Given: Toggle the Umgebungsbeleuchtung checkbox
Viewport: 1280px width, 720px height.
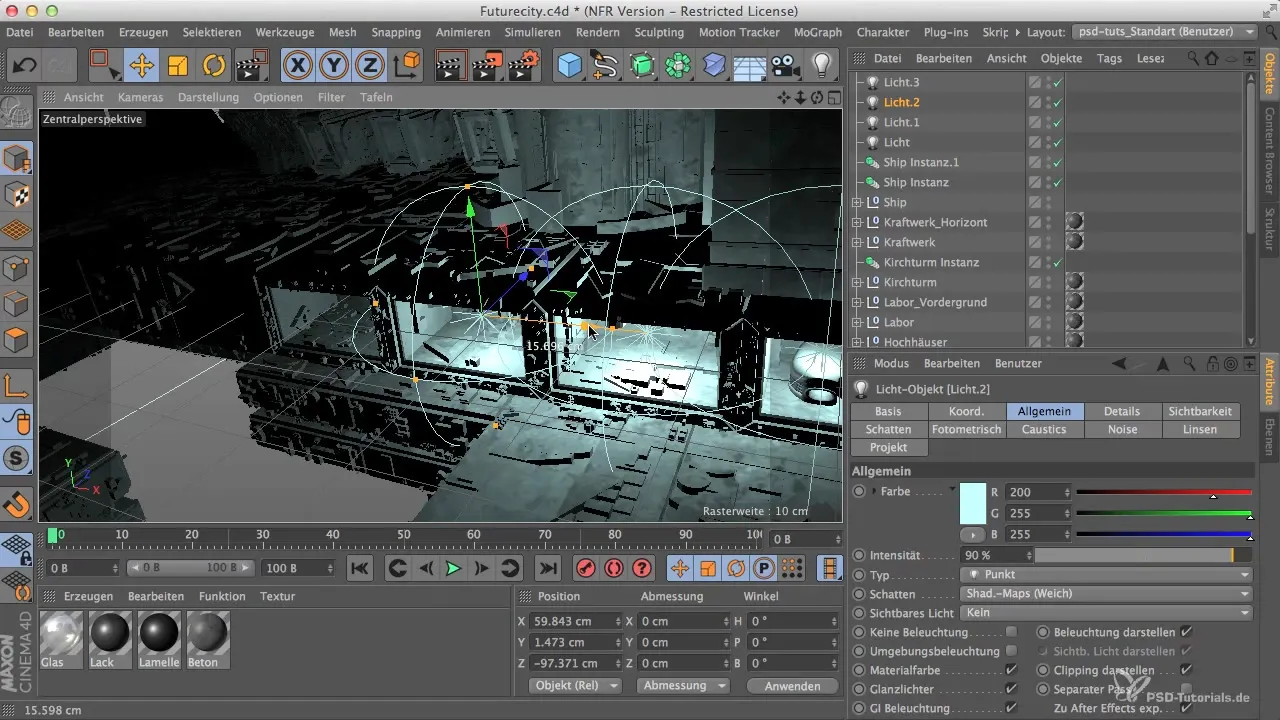Looking at the screenshot, I should click(1011, 651).
